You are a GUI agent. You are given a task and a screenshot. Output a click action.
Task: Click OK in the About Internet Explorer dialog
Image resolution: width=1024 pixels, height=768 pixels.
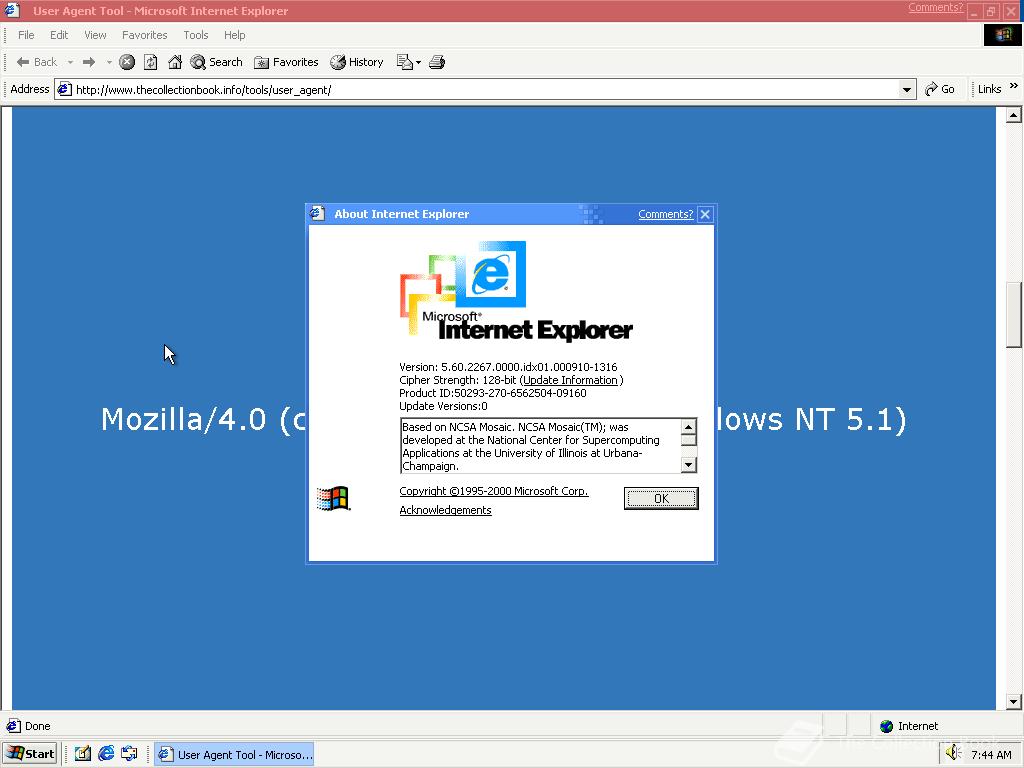click(661, 498)
